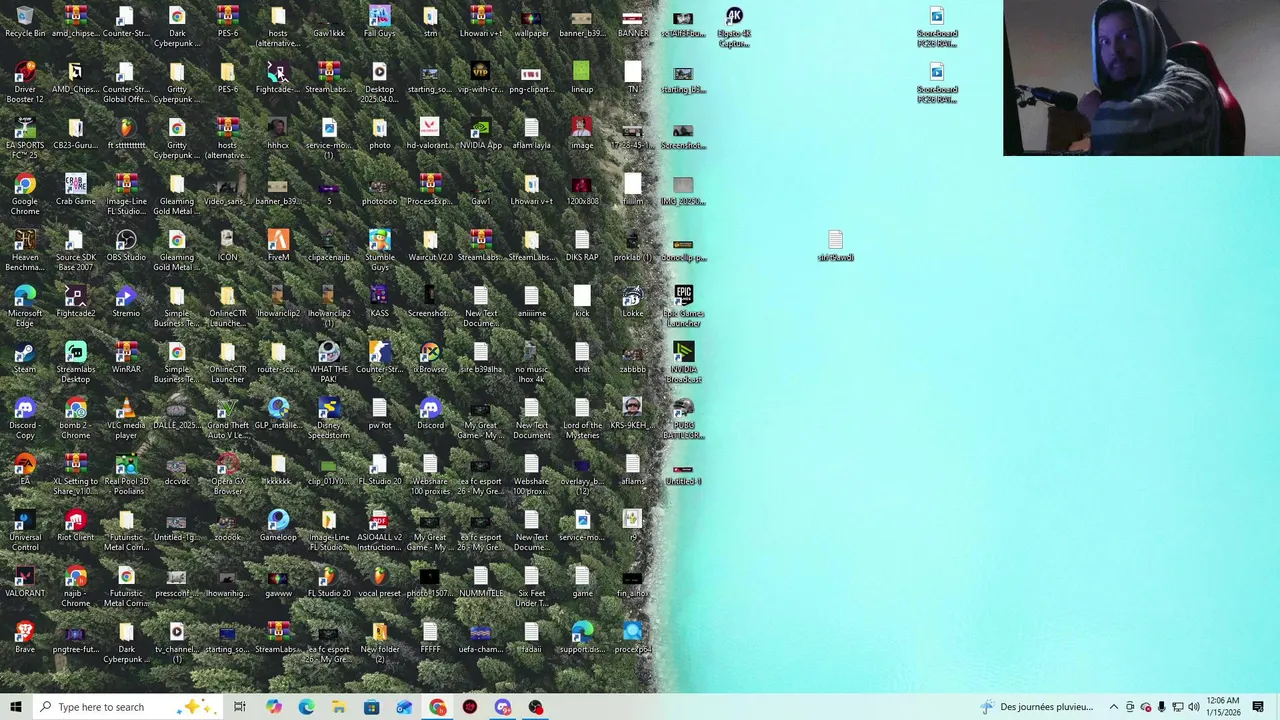Screen dimensions: 1280x720
Task: Select the Universal Control icon
Action: point(25,531)
